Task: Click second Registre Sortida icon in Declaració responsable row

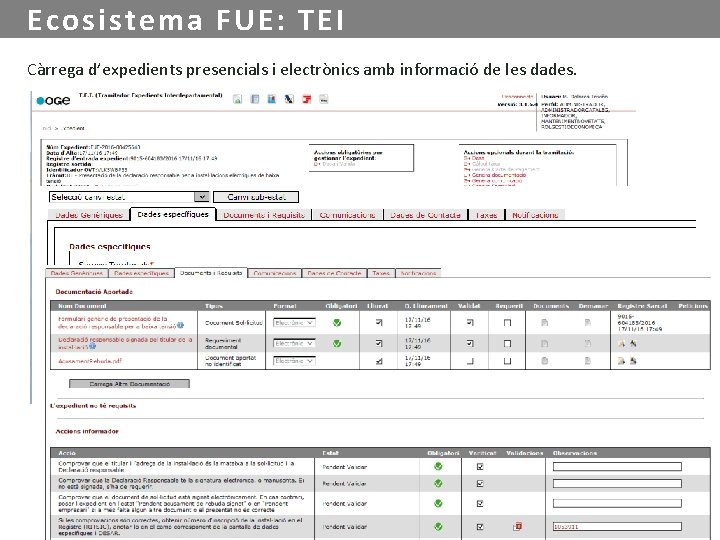Action: (x=633, y=343)
